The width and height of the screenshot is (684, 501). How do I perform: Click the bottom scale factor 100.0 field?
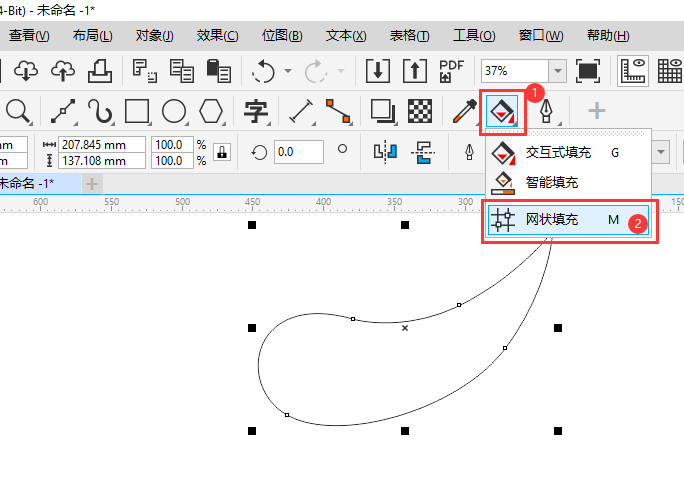click(x=172, y=161)
